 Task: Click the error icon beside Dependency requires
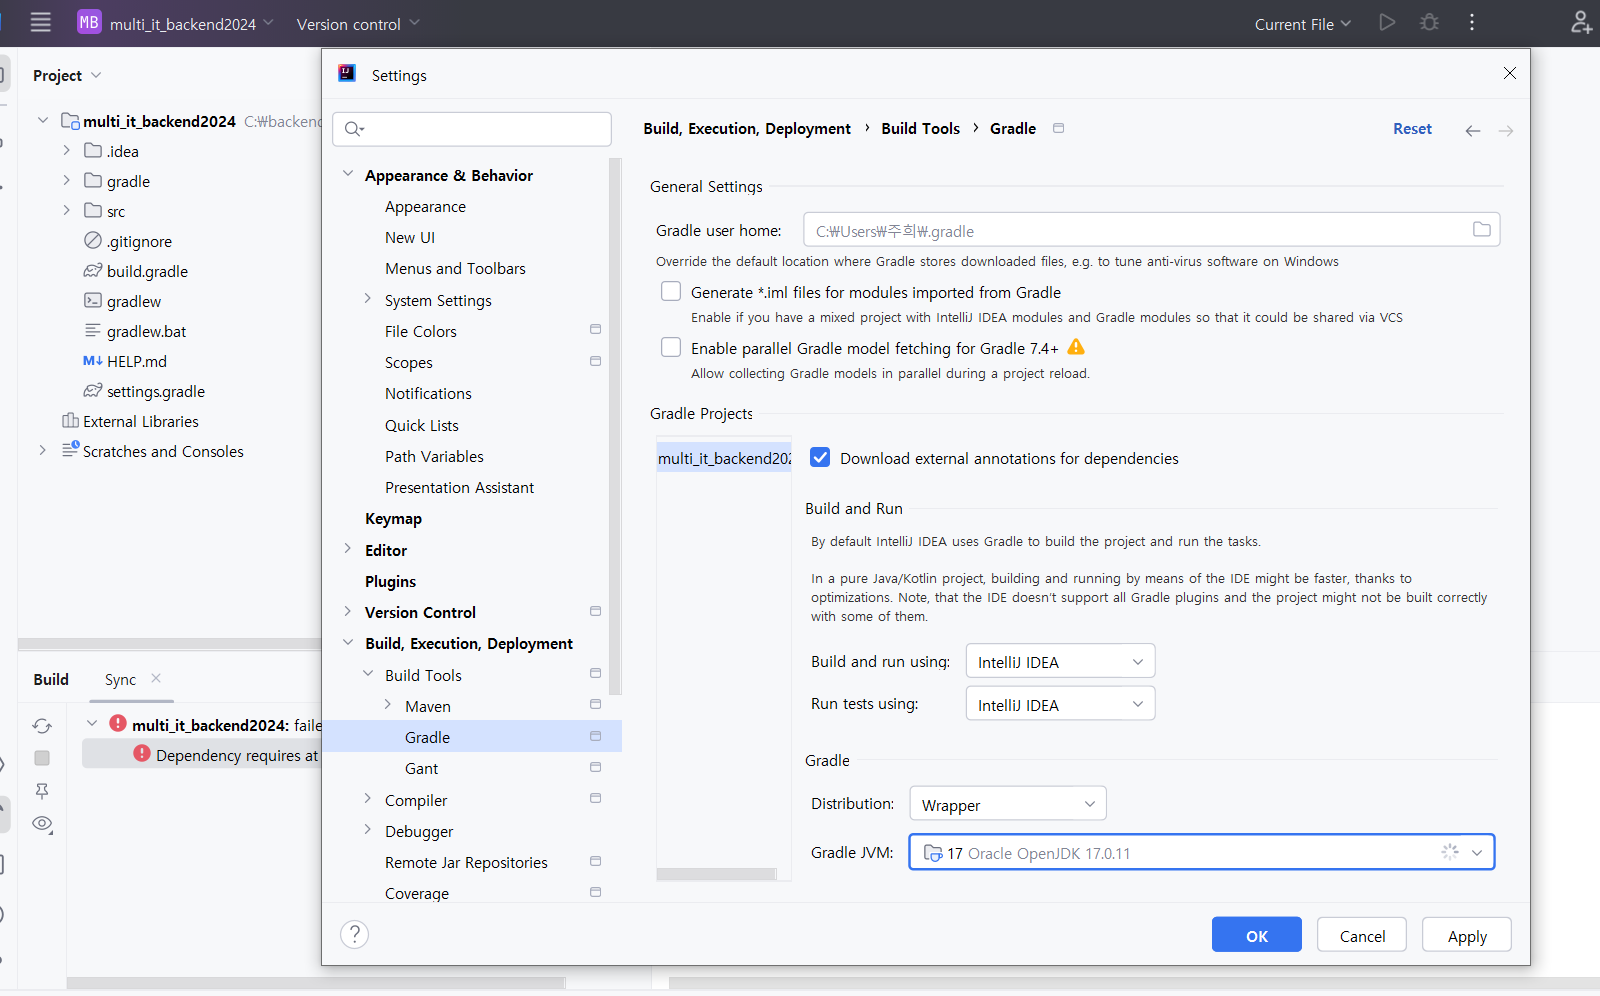142,754
